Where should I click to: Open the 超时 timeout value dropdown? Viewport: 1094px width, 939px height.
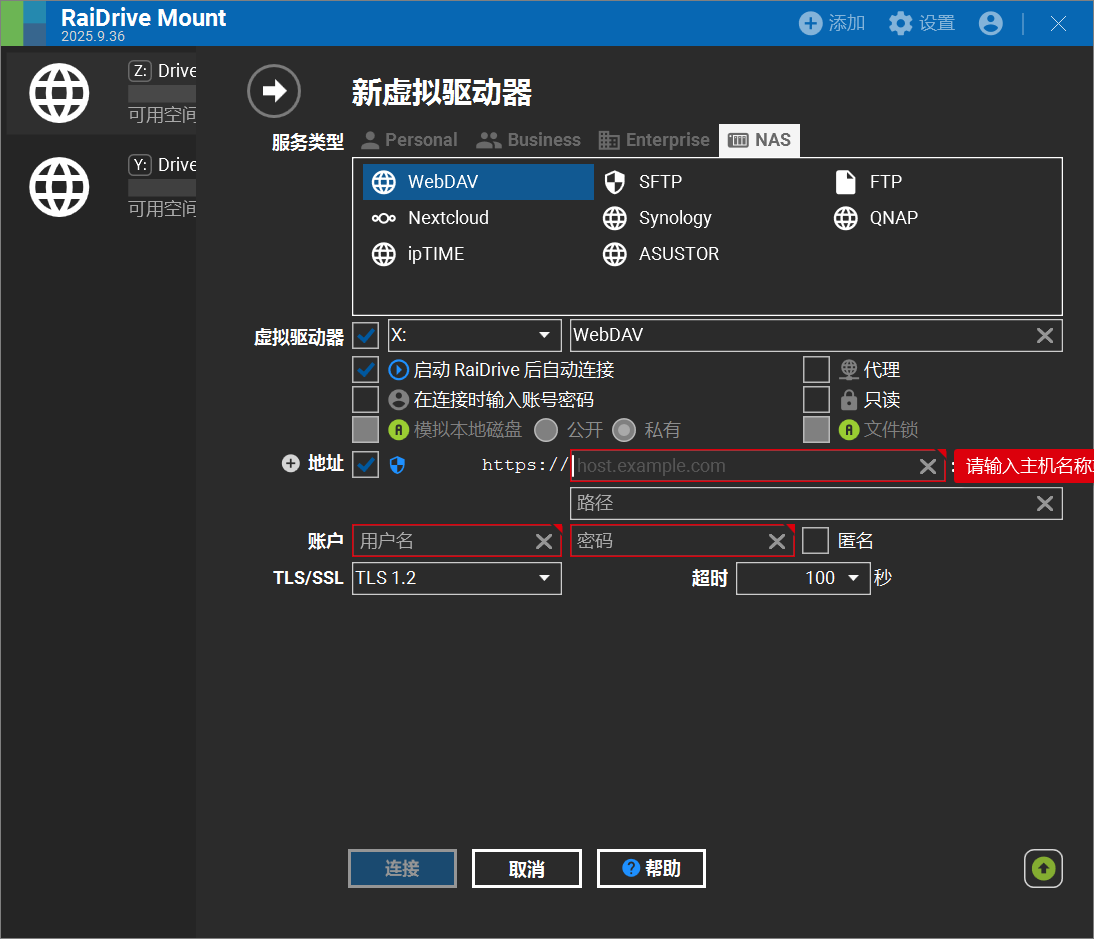coord(803,578)
